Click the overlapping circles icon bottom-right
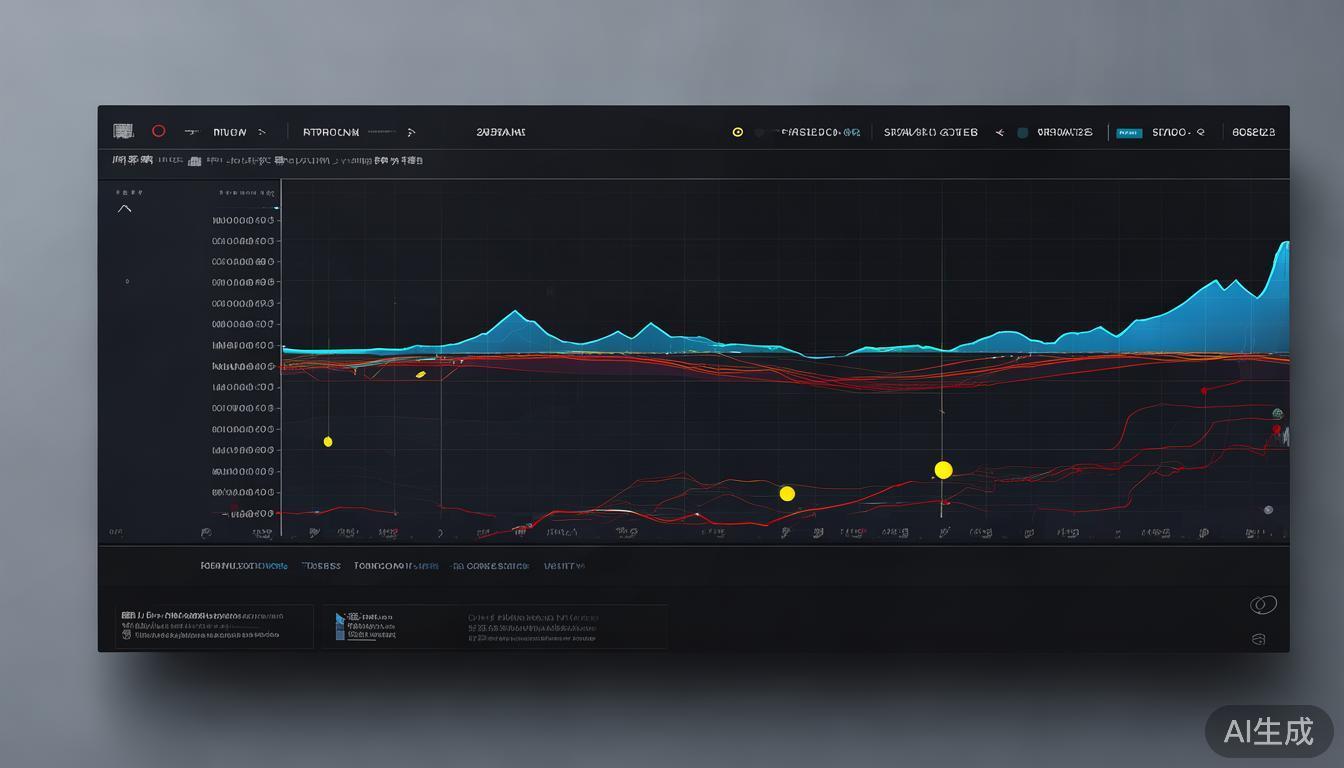Viewport: 1344px width, 768px height. (x=1263, y=604)
